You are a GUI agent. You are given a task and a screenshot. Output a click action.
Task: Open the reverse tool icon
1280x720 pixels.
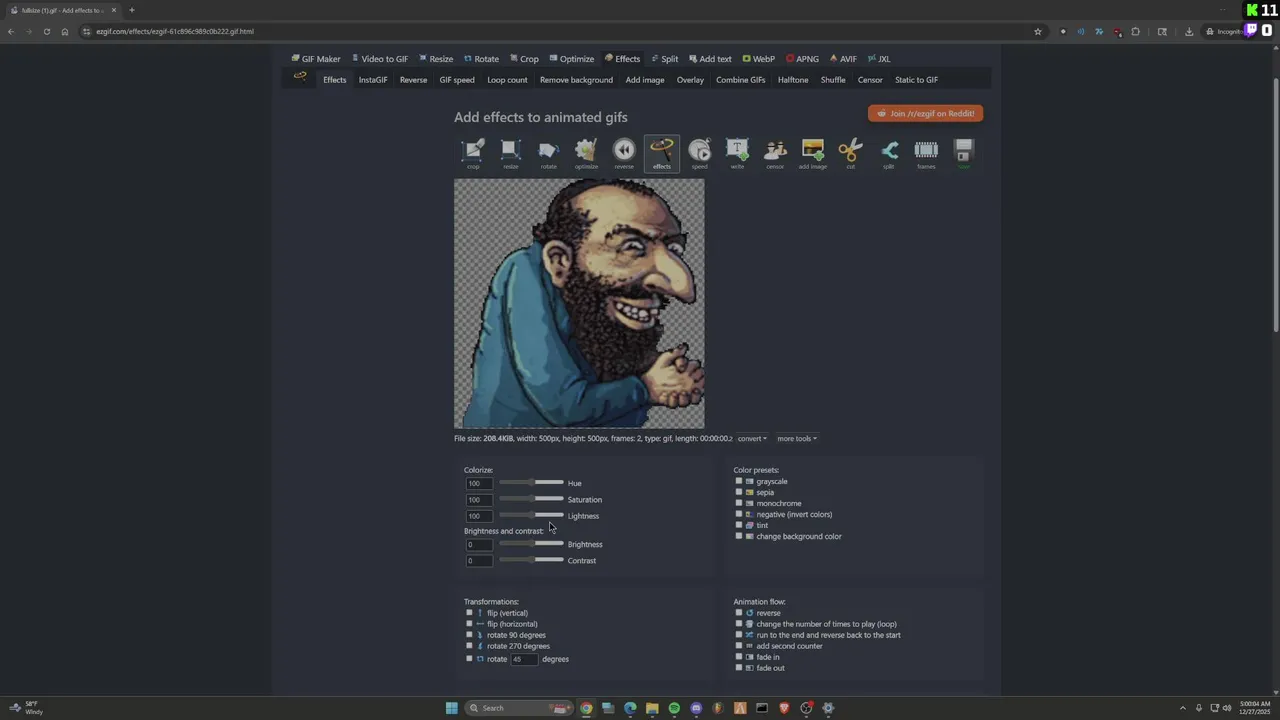tap(624, 151)
